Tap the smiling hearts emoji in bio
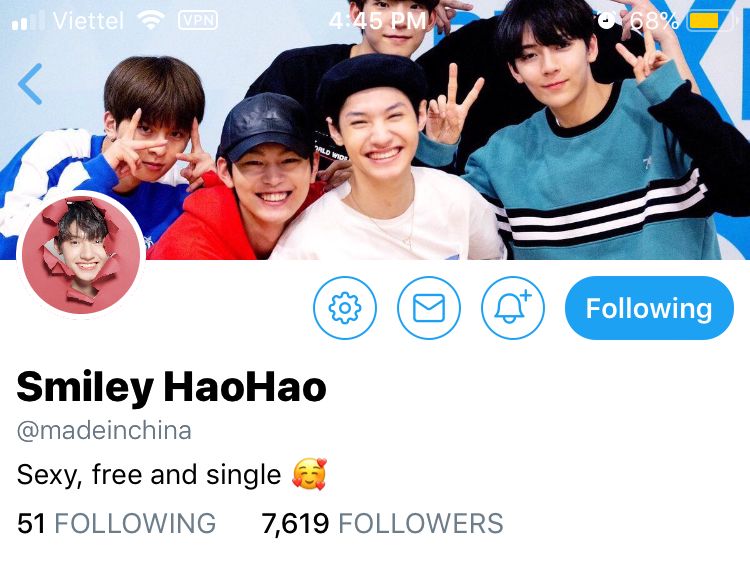750x563 pixels. (x=309, y=474)
